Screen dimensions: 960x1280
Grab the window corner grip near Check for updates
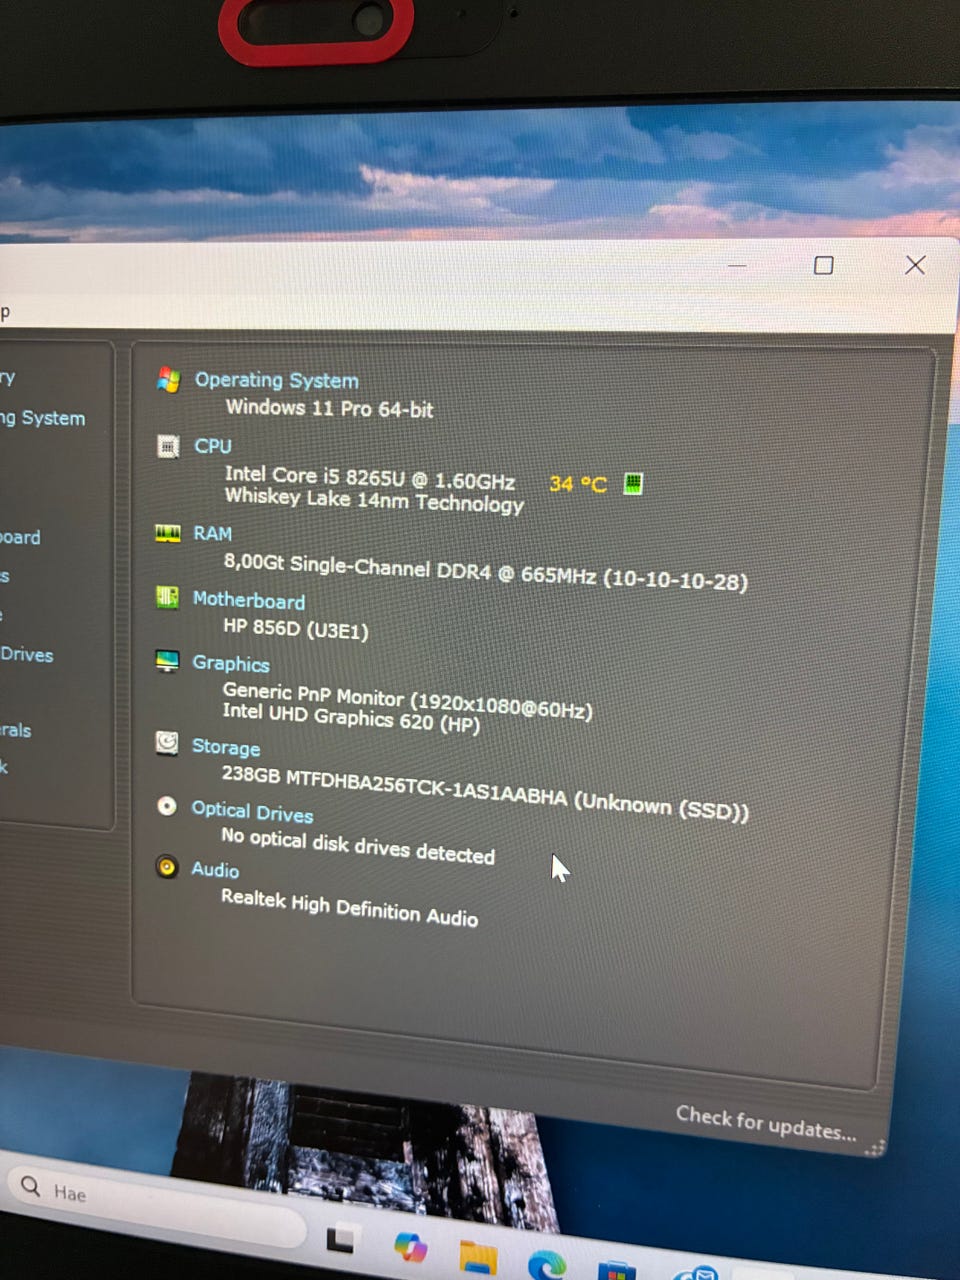(876, 1147)
